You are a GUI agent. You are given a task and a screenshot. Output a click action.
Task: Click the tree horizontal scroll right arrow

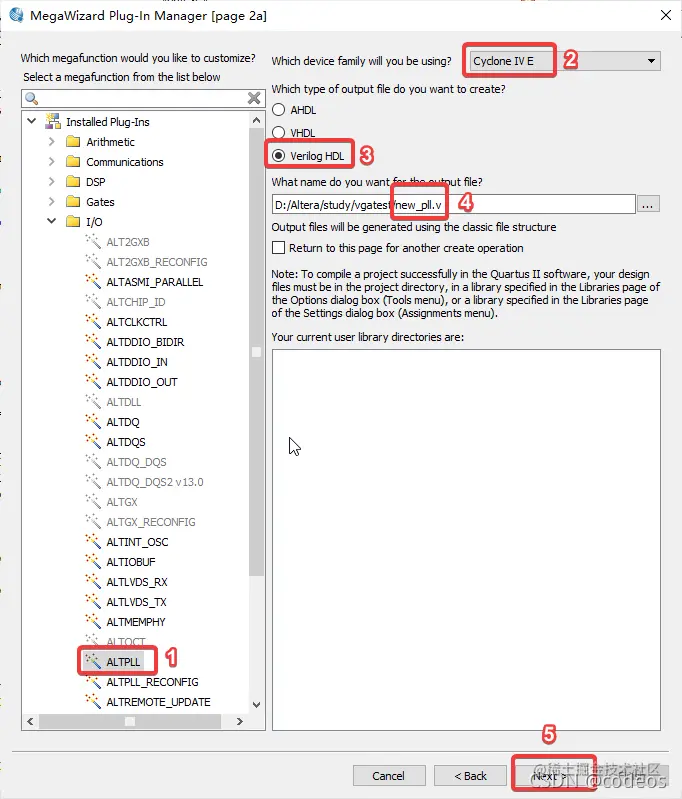click(240, 721)
